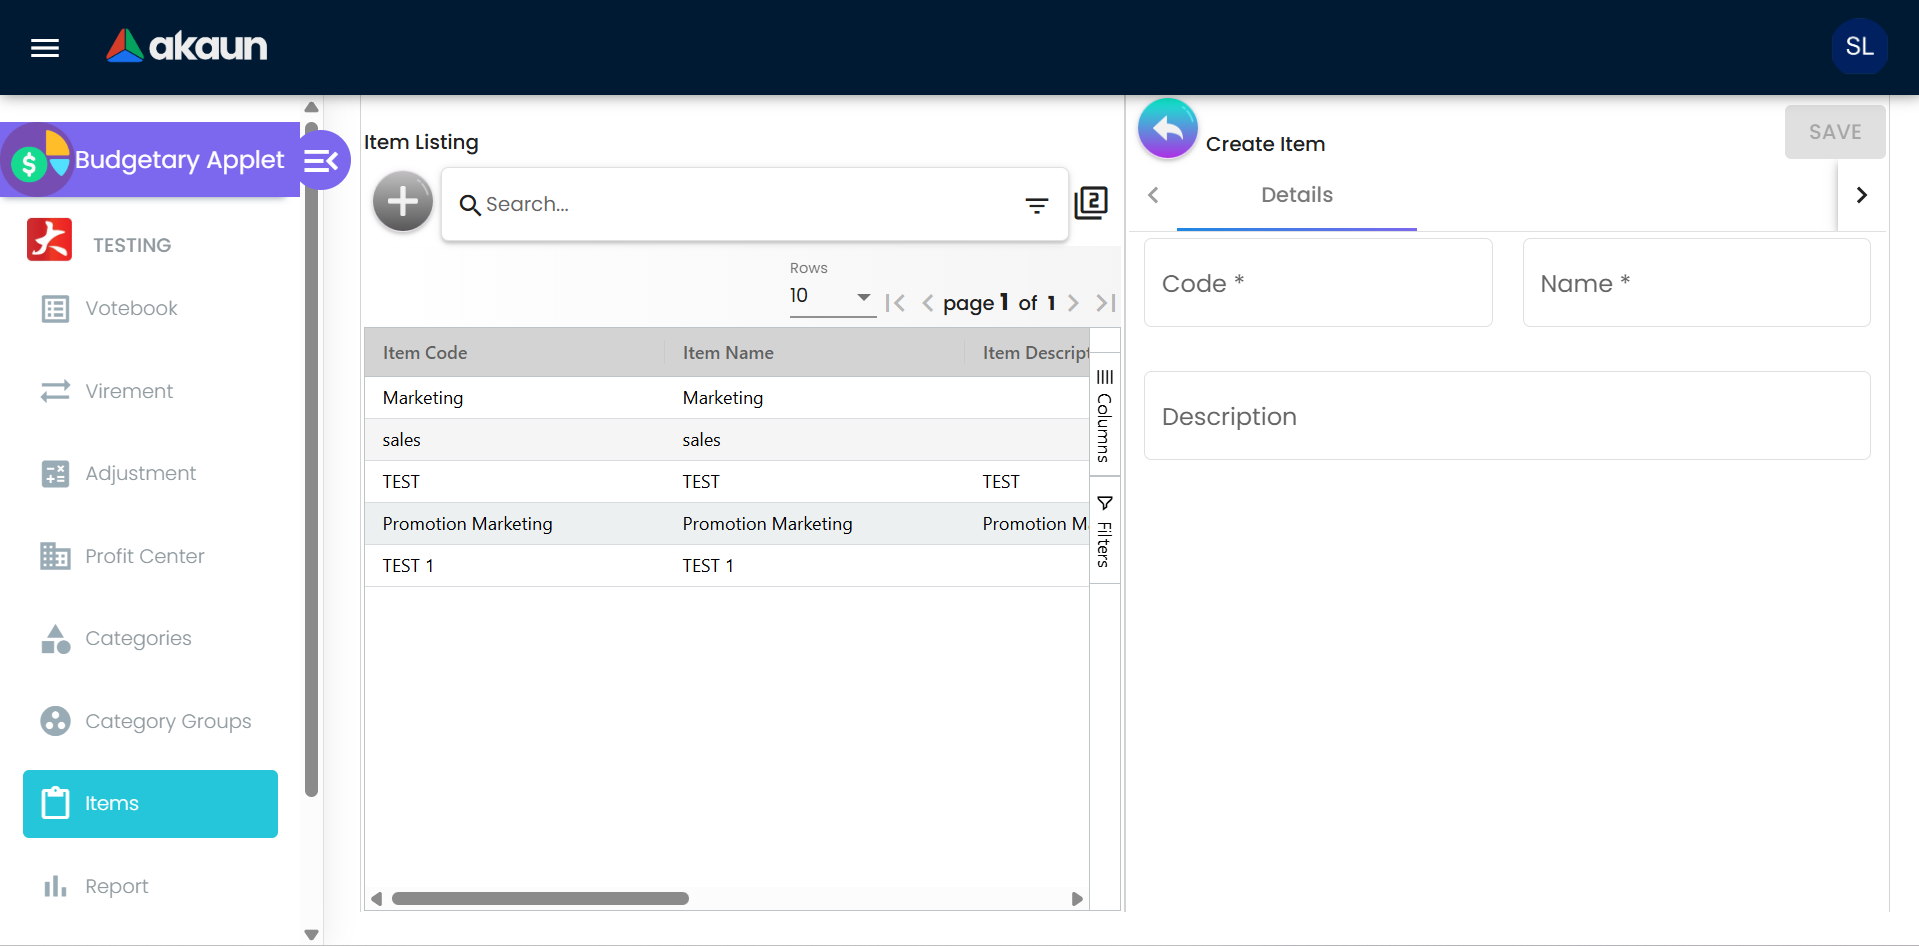
Task: Open the SL user avatar menu
Action: (1859, 46)
